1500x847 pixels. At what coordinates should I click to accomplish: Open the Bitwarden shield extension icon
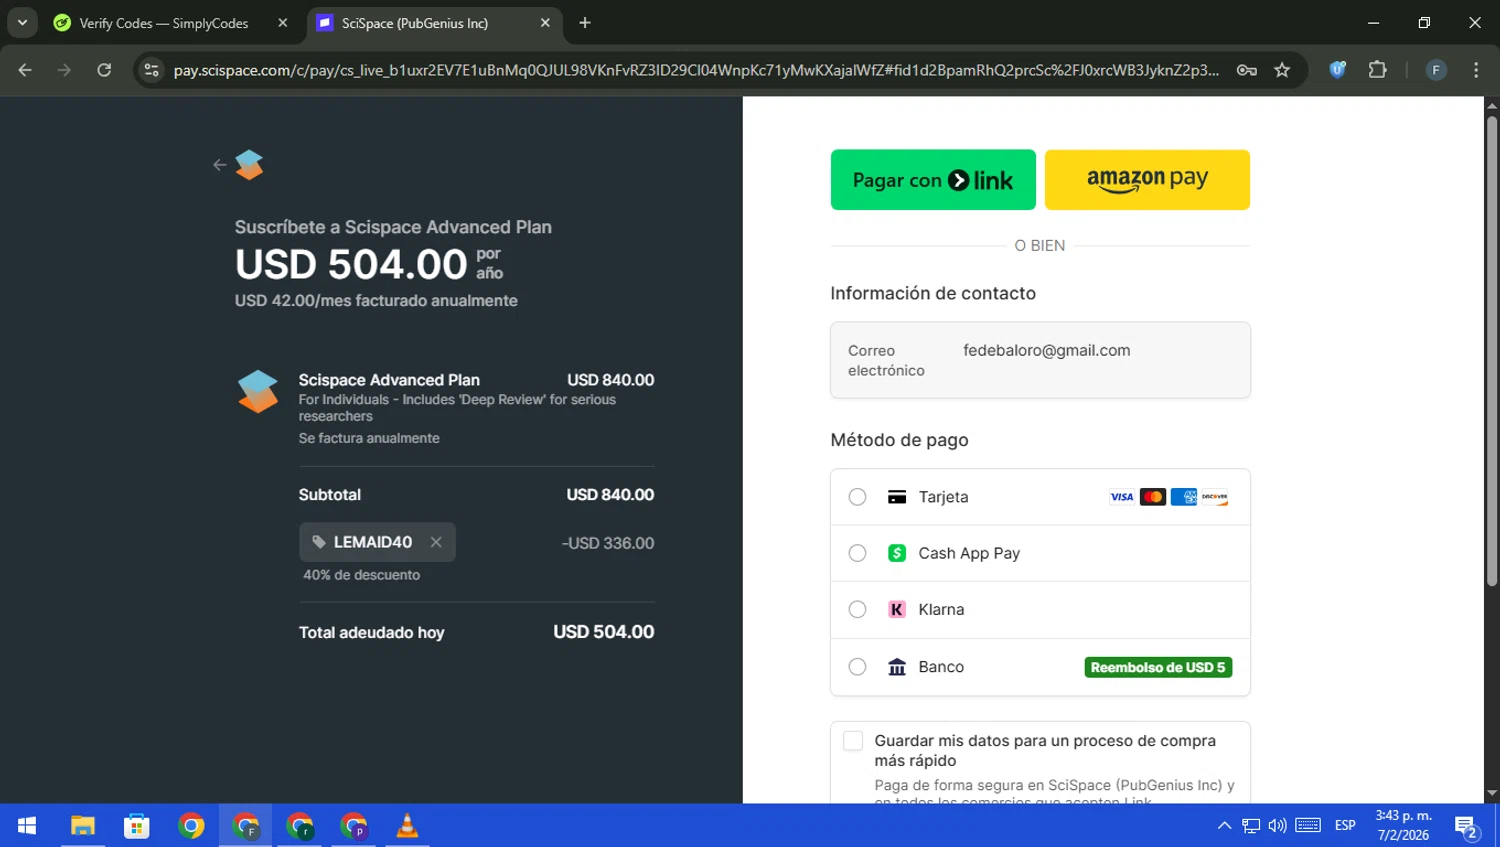coord(1337,70)
